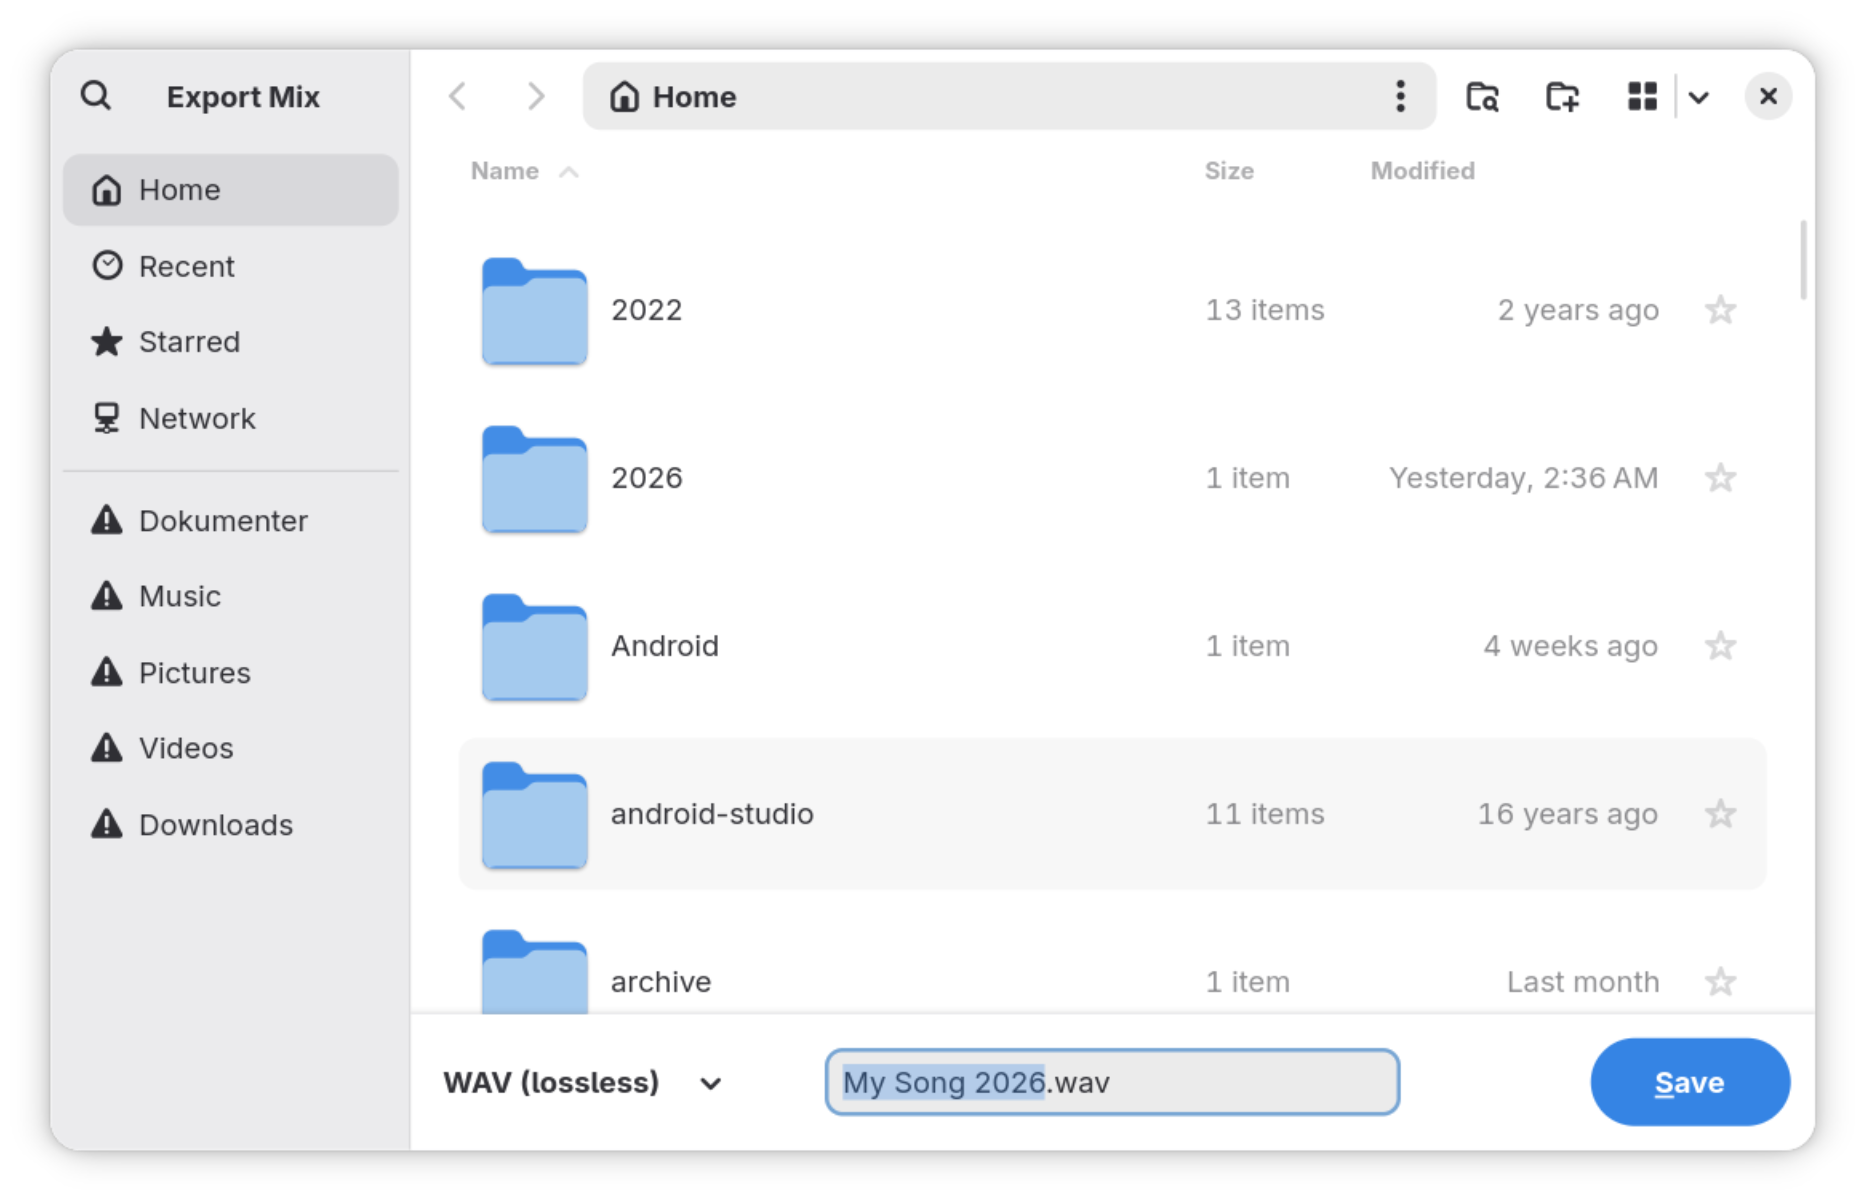Open Pictures bookmark in sidebar

click(x=231, y=673)
